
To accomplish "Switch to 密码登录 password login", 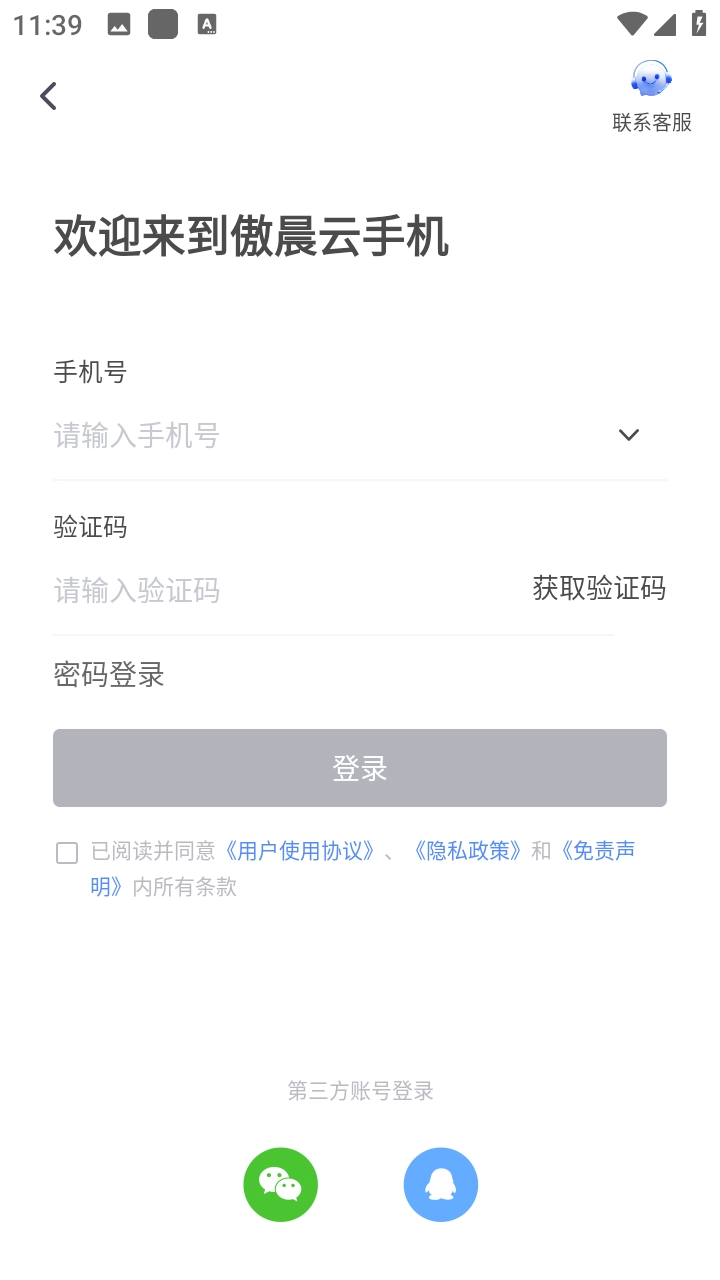I will pyautogui.click(x=109, y=675).
